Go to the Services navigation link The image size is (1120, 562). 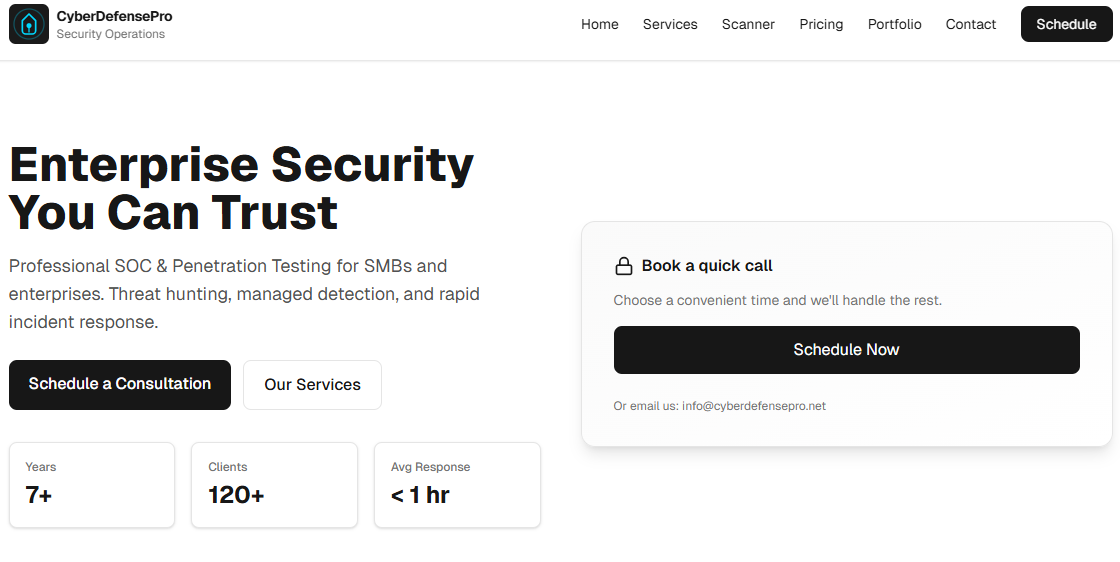[x=670, y=24]
